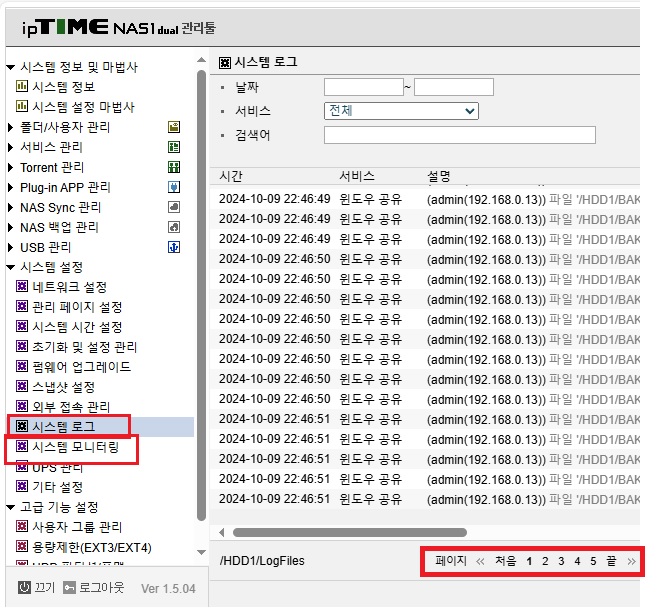Click the folder icon on 폴더/사용자 관리 row

coord(174,127)
